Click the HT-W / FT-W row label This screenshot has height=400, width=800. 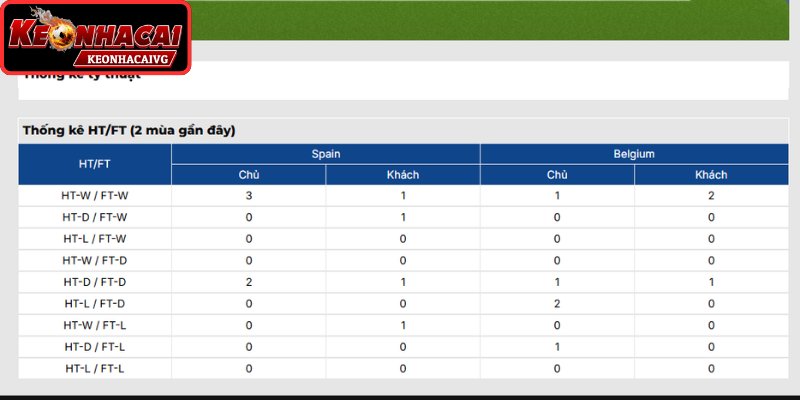coord(95,196)
